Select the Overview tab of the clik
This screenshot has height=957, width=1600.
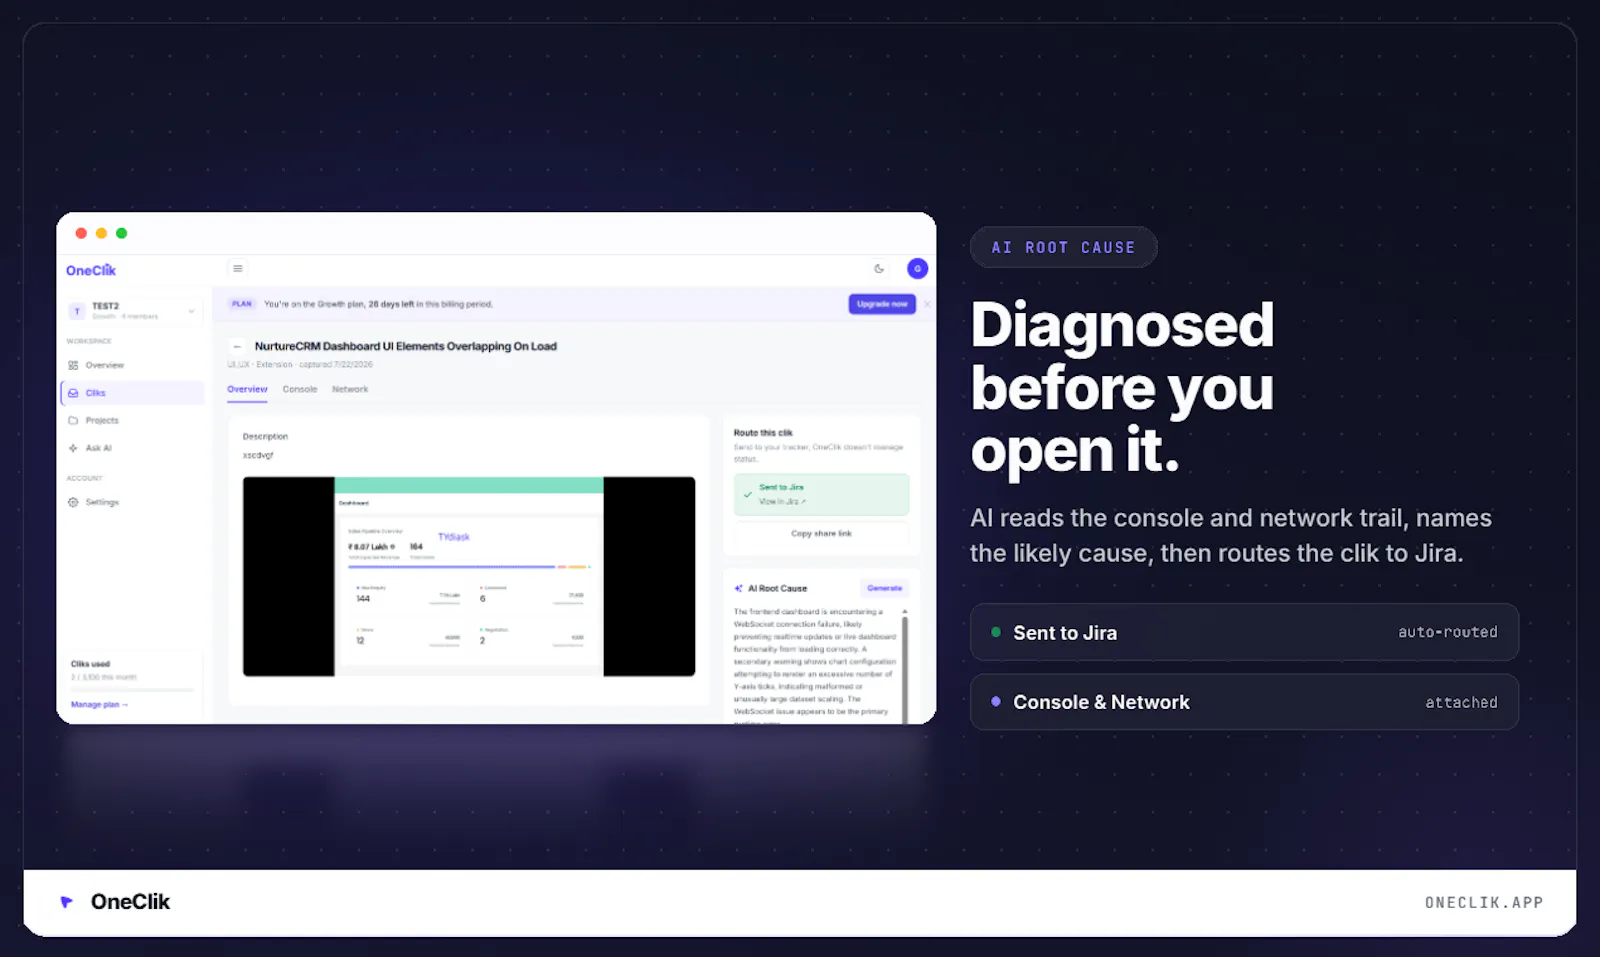point(247,390)
